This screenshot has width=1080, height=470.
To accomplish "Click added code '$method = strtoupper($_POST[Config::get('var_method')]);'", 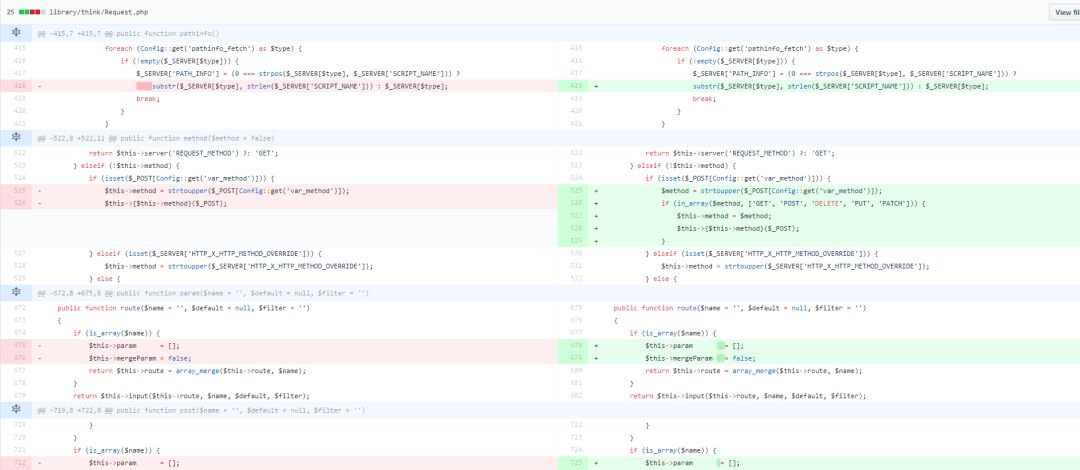I will [x=771, y=191].
